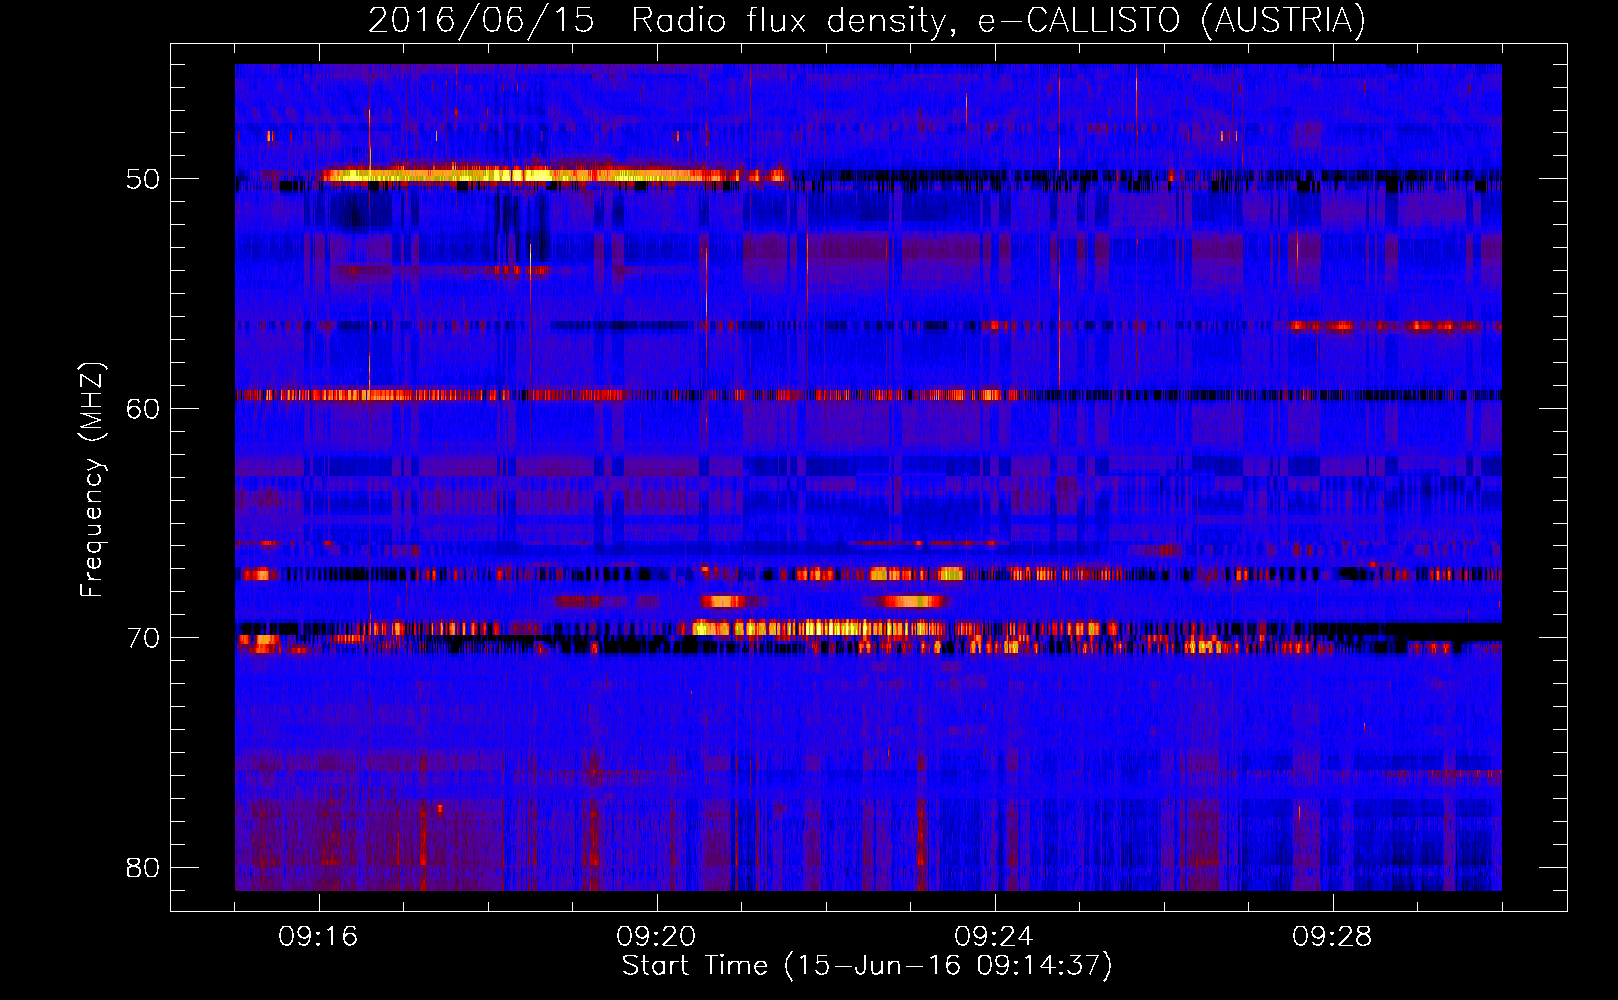Click the bright yellow emission band at 50 MHz
This screenshot has width=1618, height=1000.
tap(555, 175)
